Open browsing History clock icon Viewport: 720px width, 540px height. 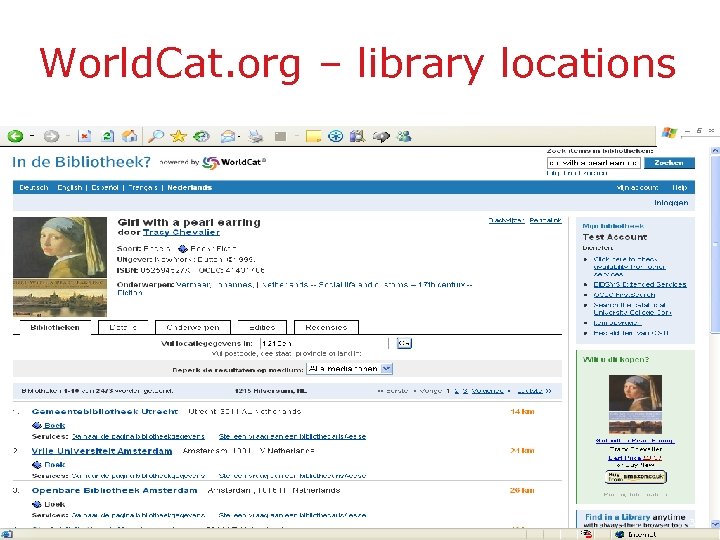coord(201,136)
